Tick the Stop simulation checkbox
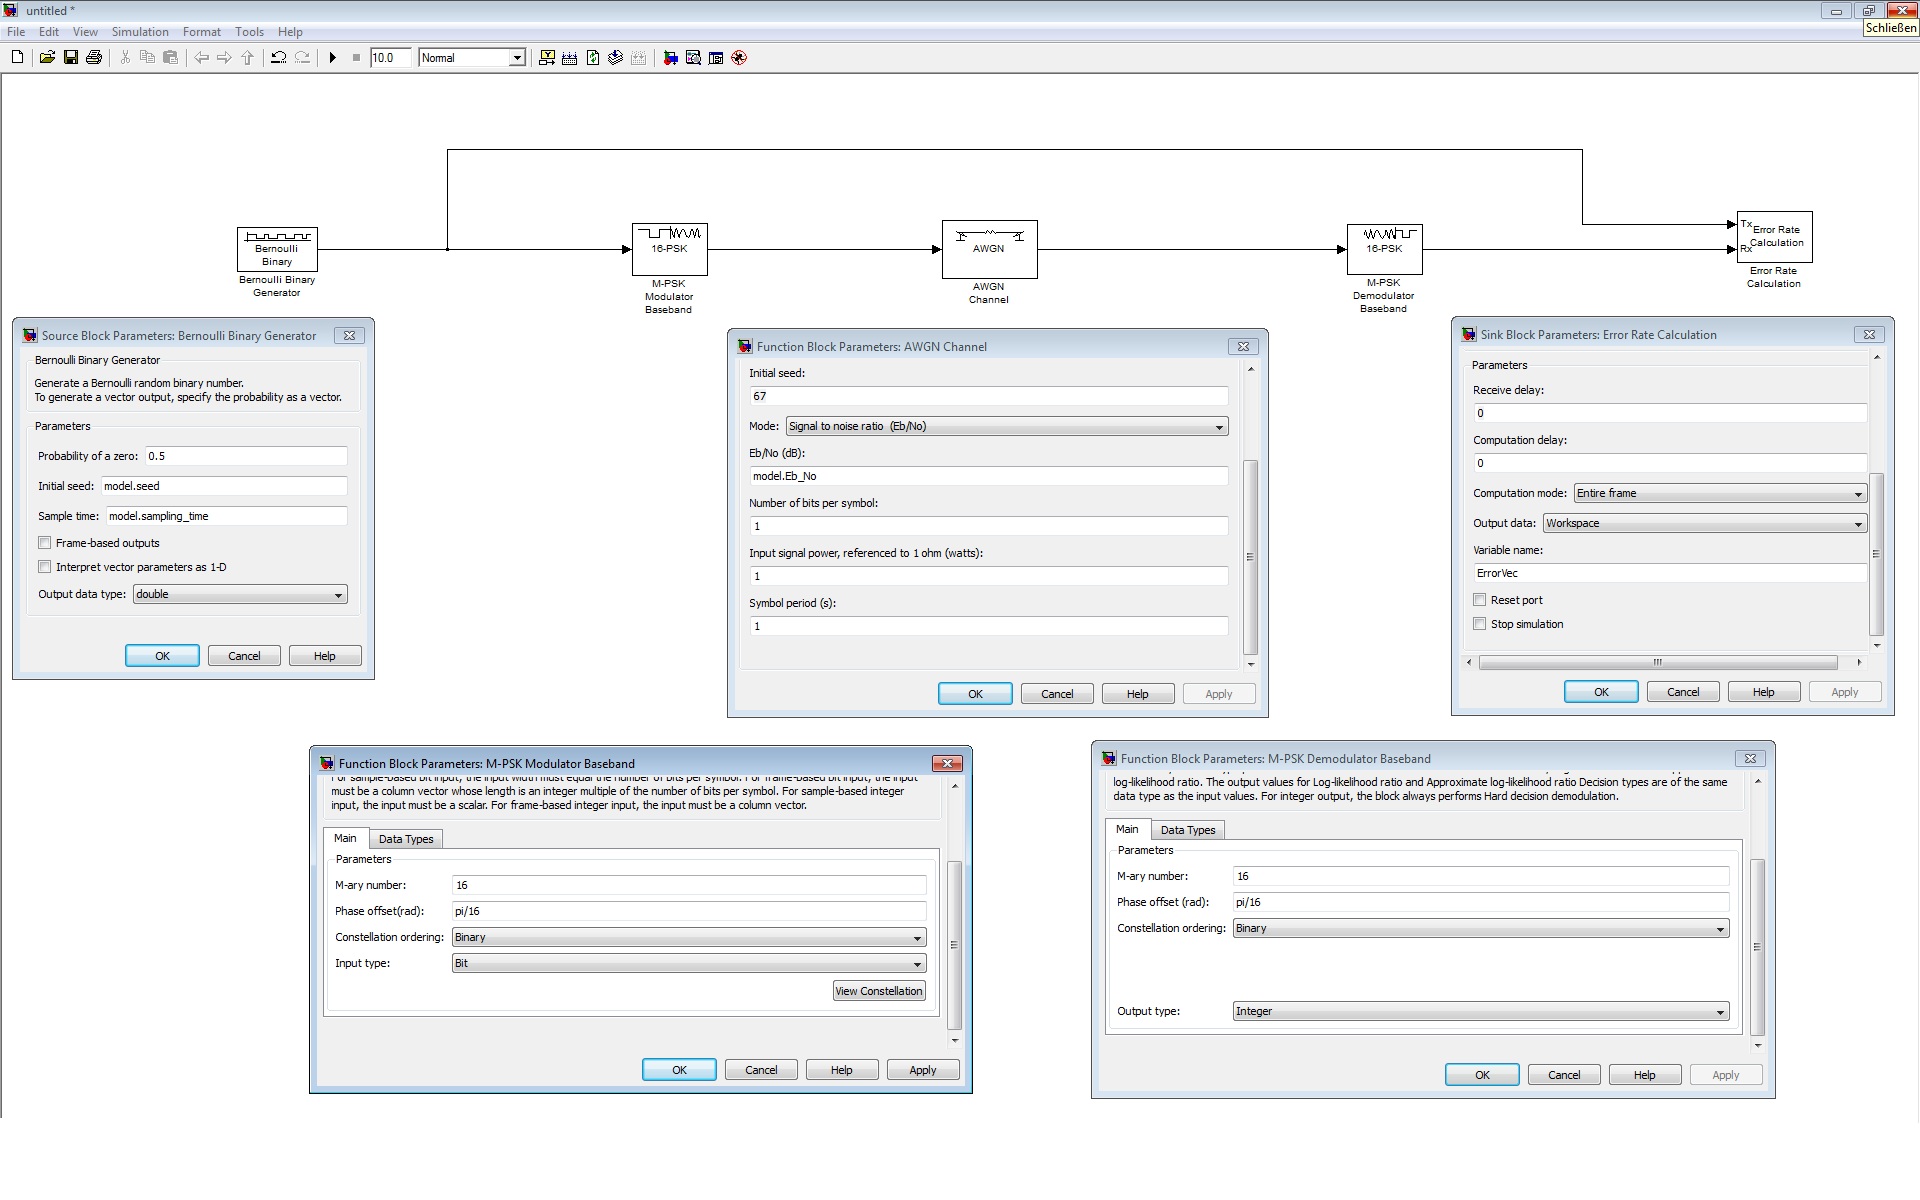This screenshot has height=1200, width=1920. coord(1480,624)
